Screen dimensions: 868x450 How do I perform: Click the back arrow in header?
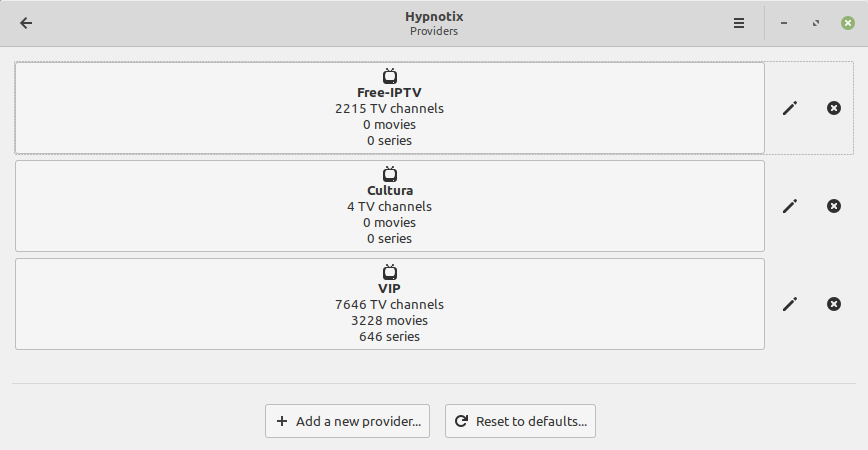pos(26,23)
